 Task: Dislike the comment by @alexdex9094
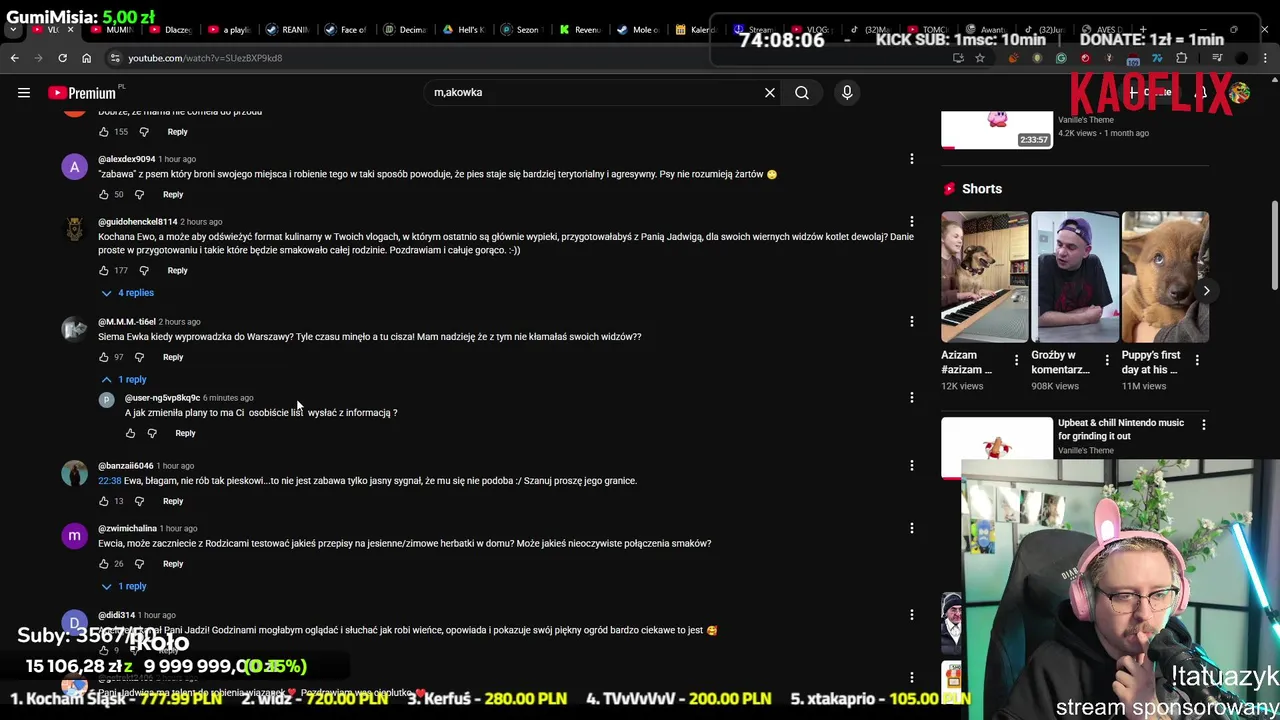pos(139,195)
